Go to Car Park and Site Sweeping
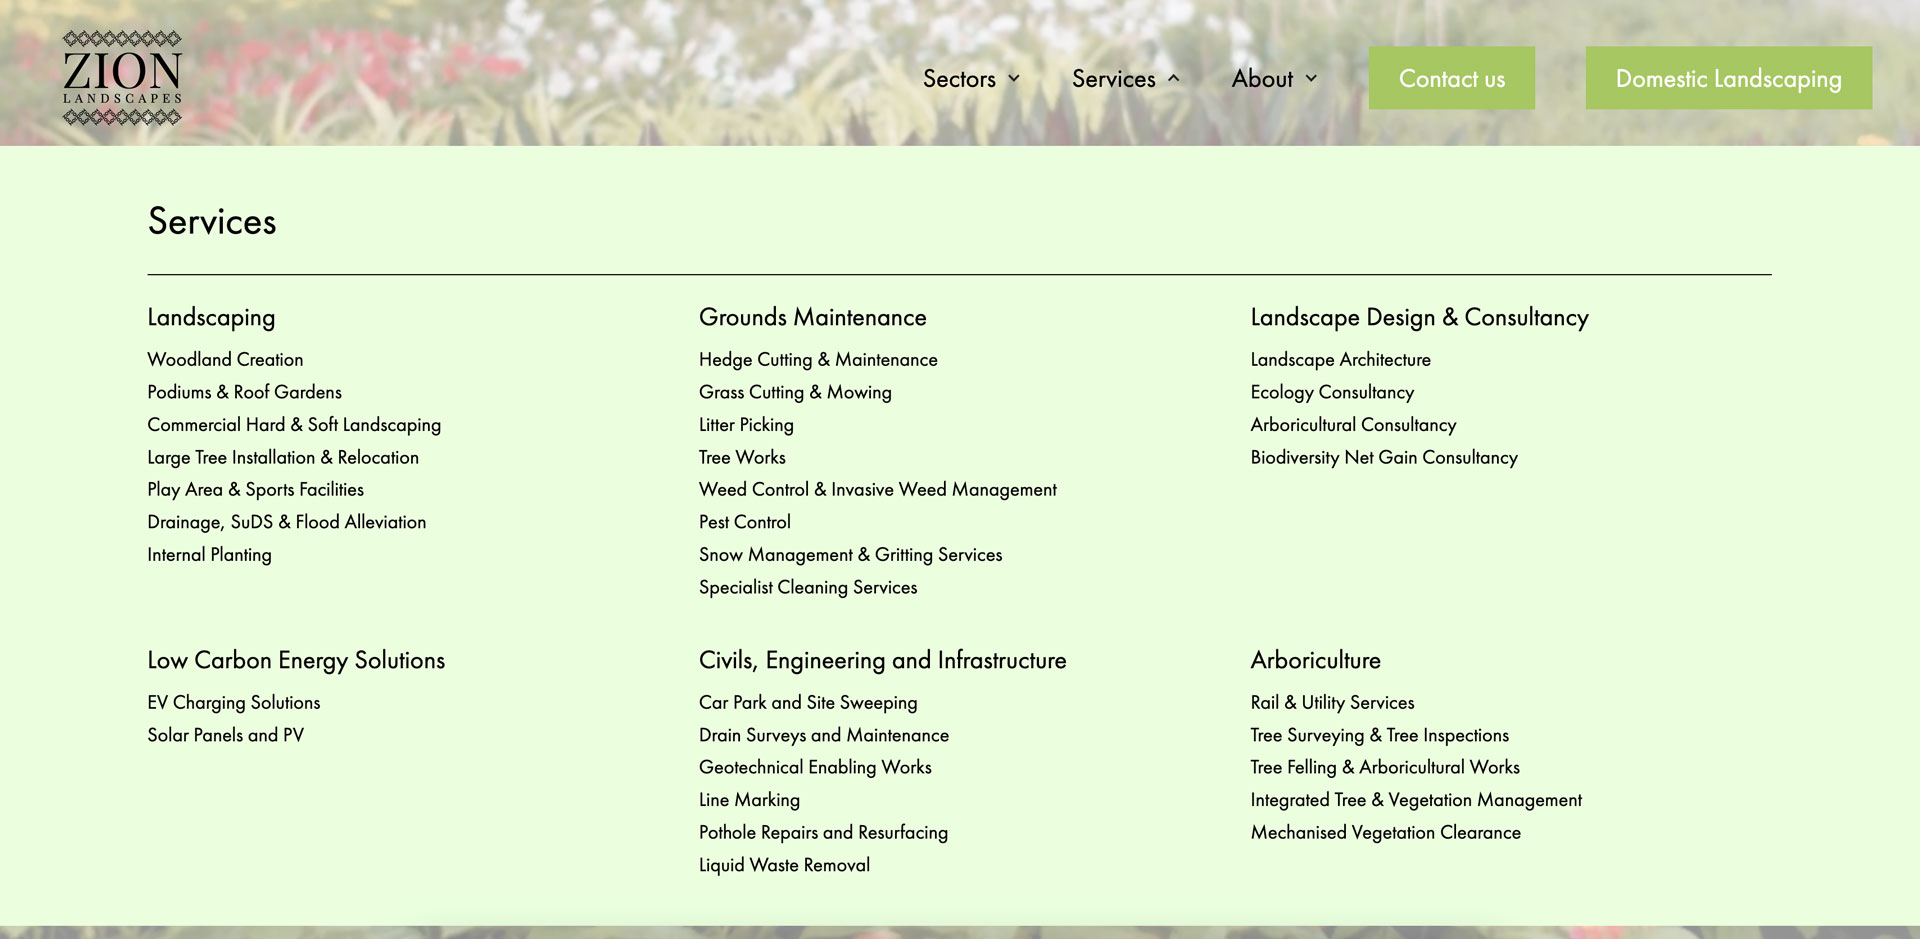 click(x=808, y=702)
